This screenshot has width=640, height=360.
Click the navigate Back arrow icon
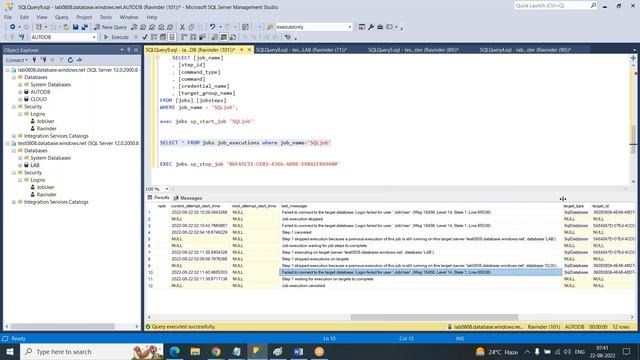[13, 27]
